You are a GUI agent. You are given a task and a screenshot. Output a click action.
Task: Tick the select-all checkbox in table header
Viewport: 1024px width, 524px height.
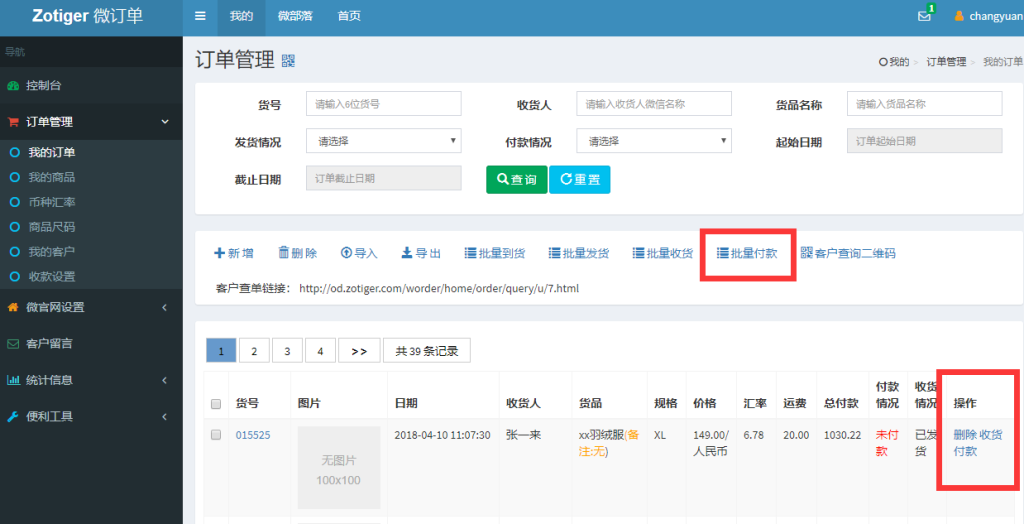click(216, 404)
